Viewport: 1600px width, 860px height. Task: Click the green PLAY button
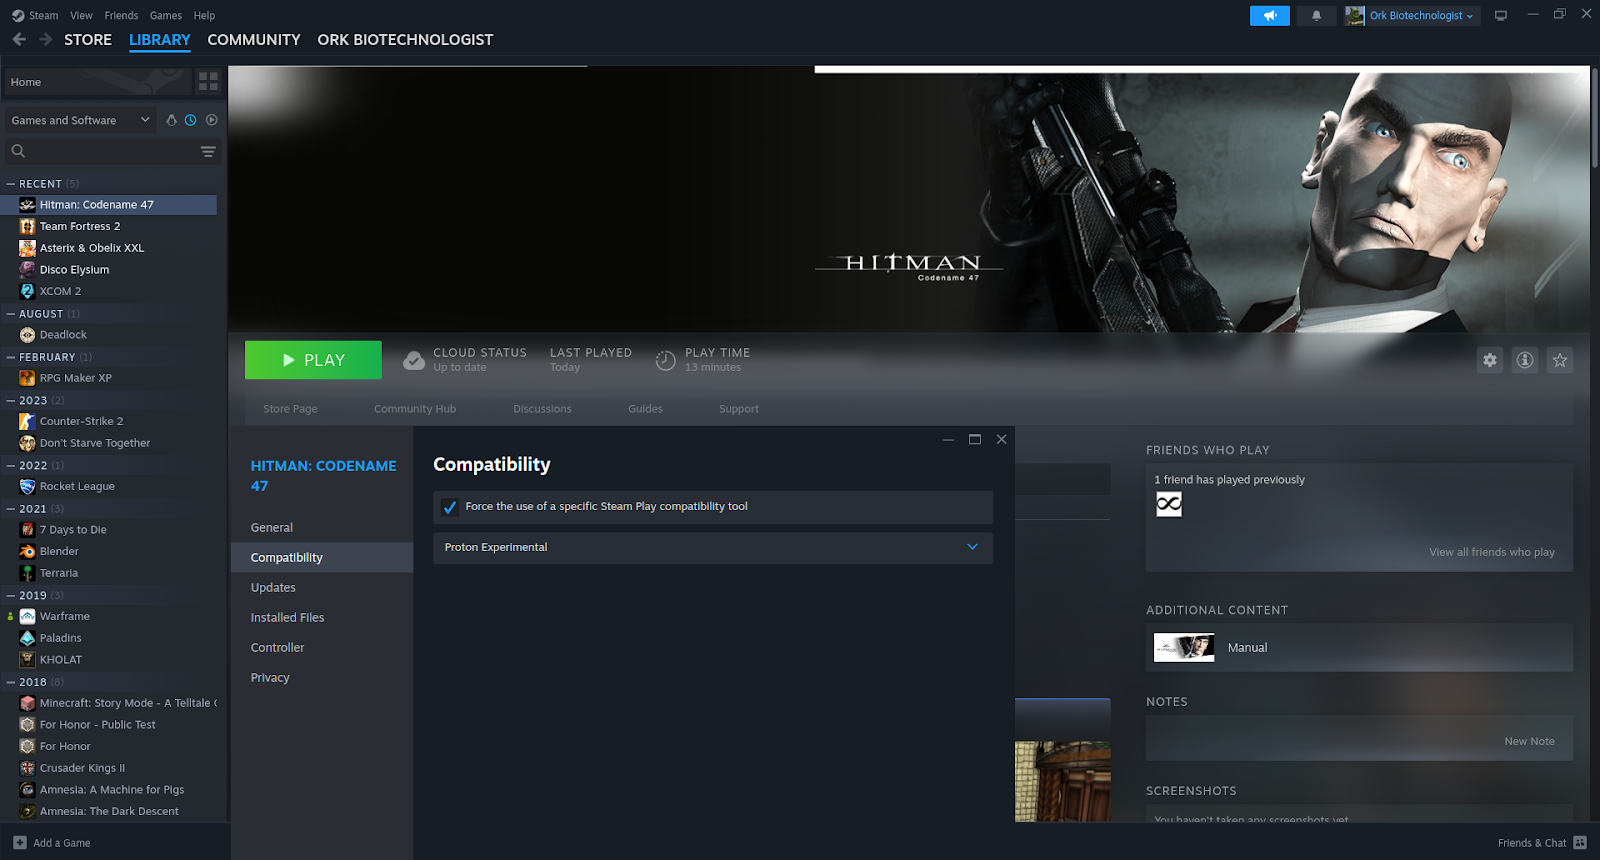pos(313,360)
